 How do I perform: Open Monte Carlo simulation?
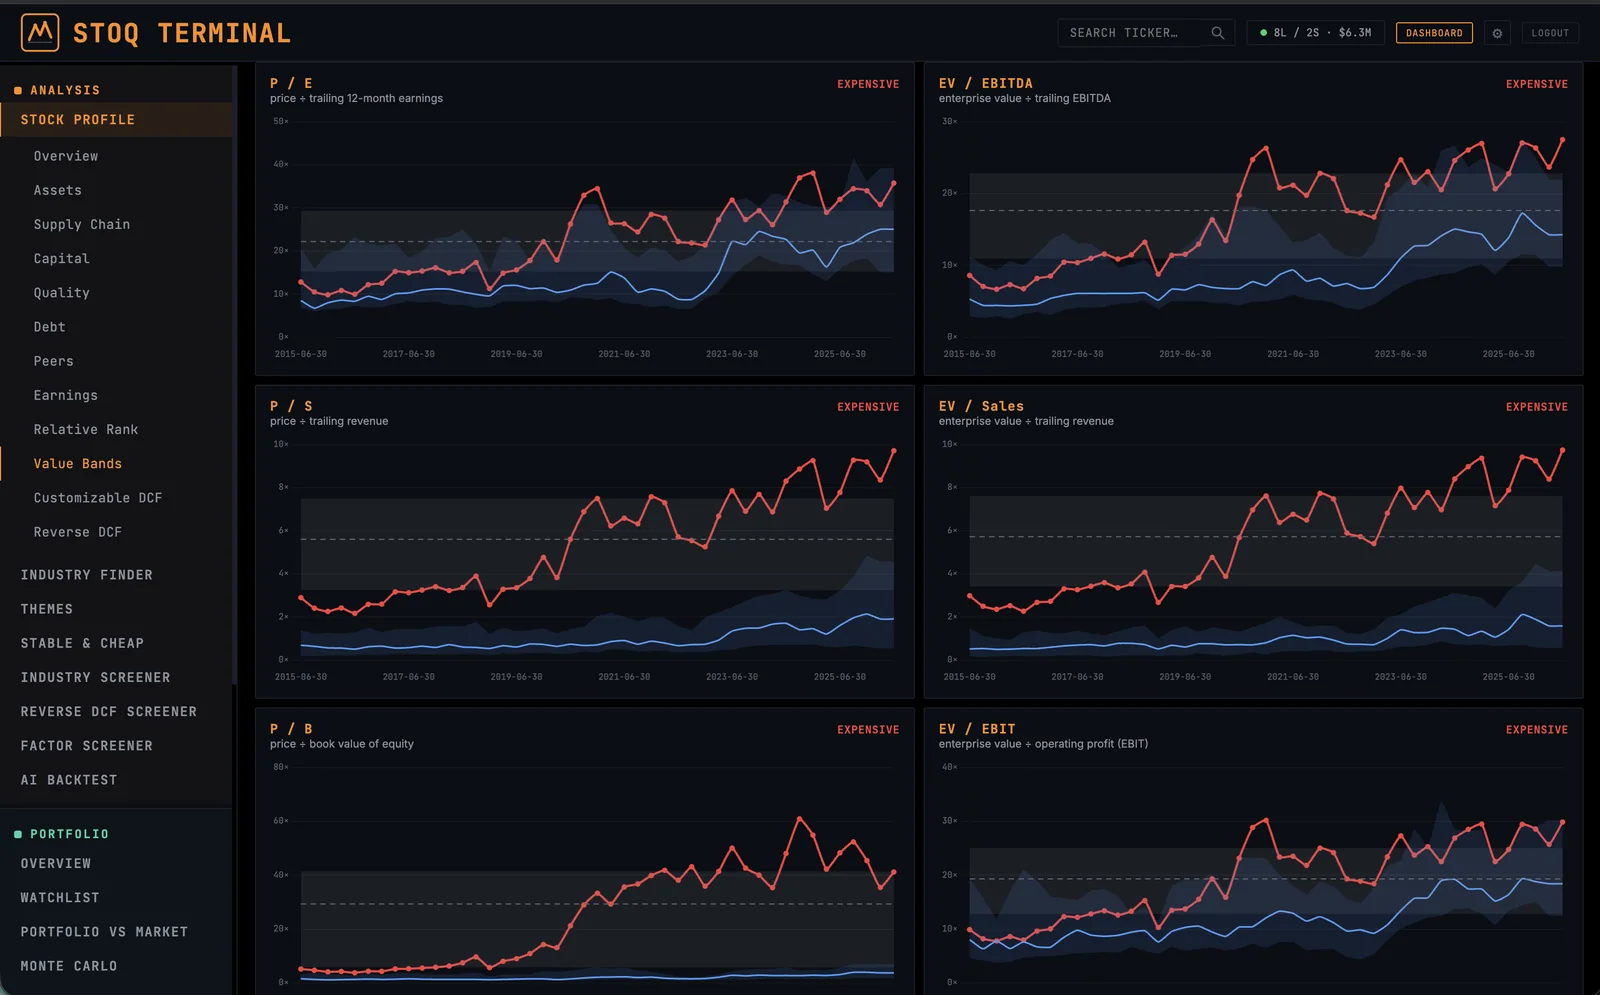(69, 966)
